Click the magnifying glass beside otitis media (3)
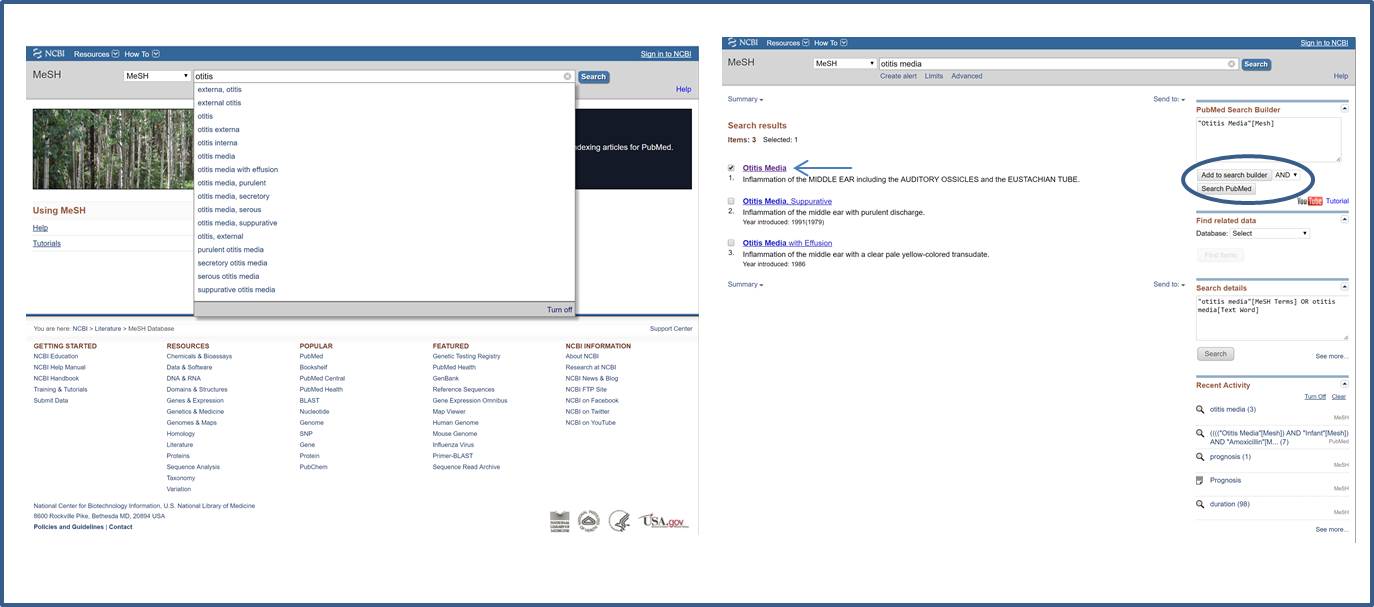 pyautogui.click(x=1200, y=409)
